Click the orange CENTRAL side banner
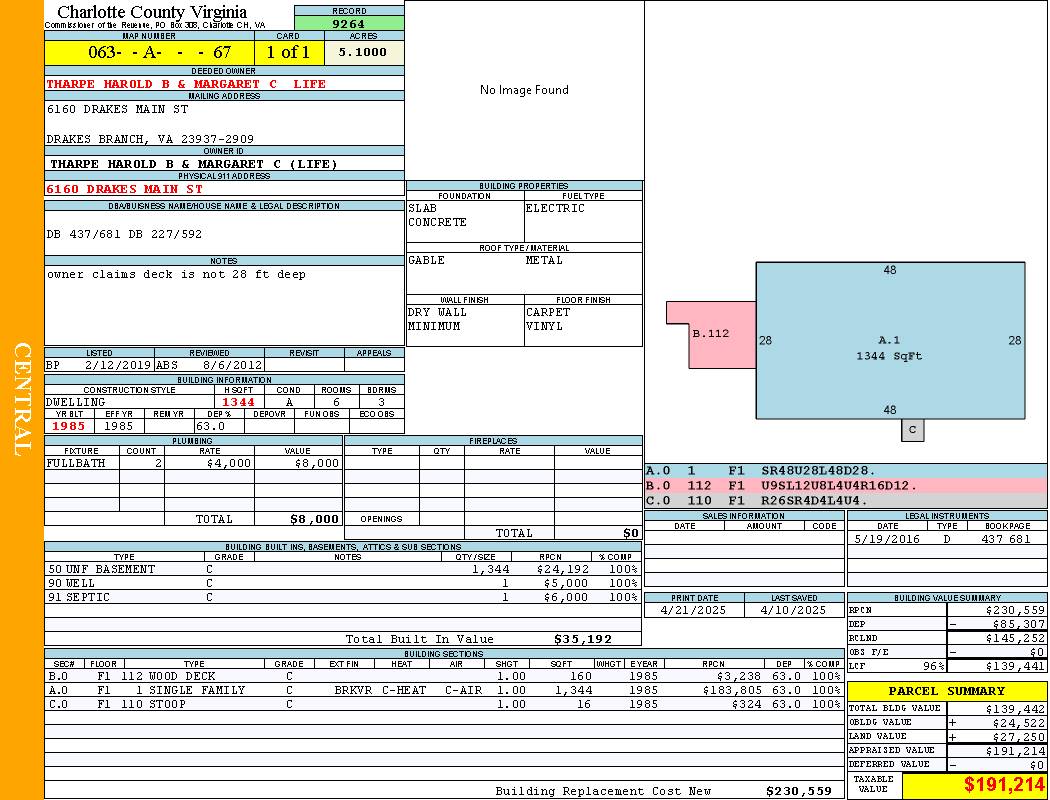 pyautogui.click(x=22, y=400)
